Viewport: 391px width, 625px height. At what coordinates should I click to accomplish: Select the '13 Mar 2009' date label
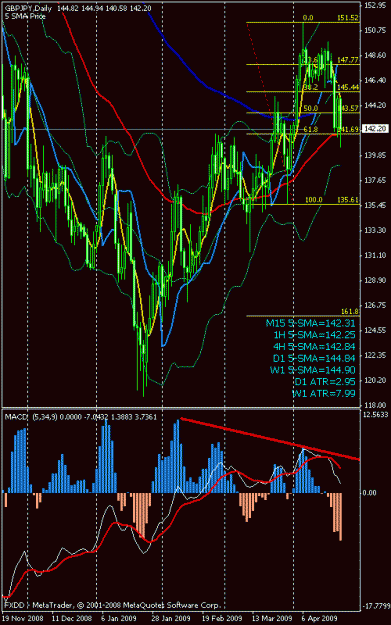tap(272, 618)
